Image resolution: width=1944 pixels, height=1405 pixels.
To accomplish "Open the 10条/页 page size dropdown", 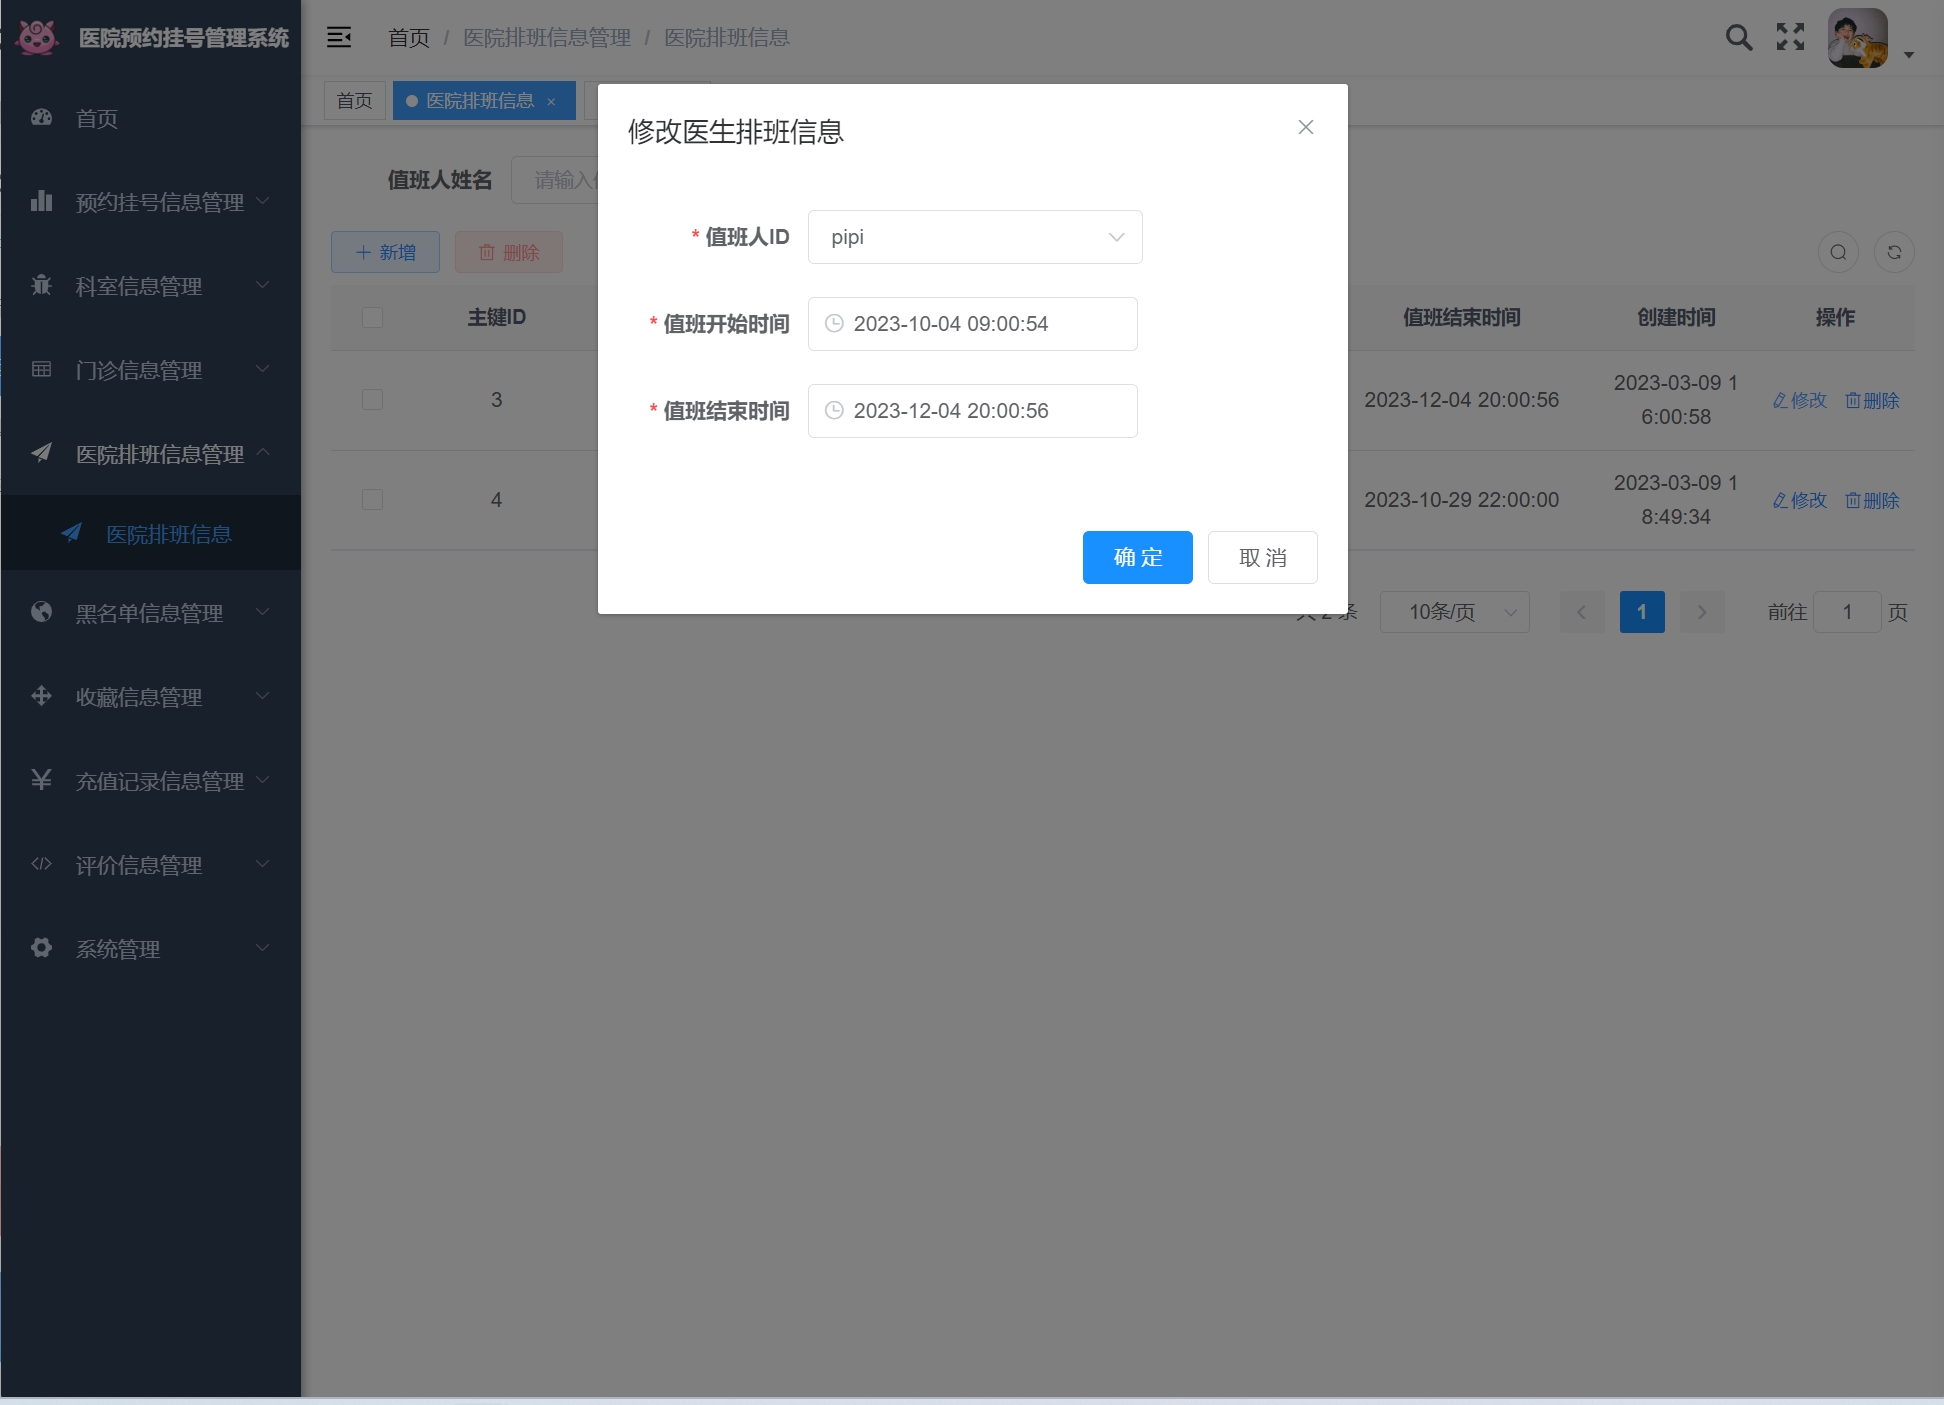I will pyautogui.click(x=1453, y=612).
